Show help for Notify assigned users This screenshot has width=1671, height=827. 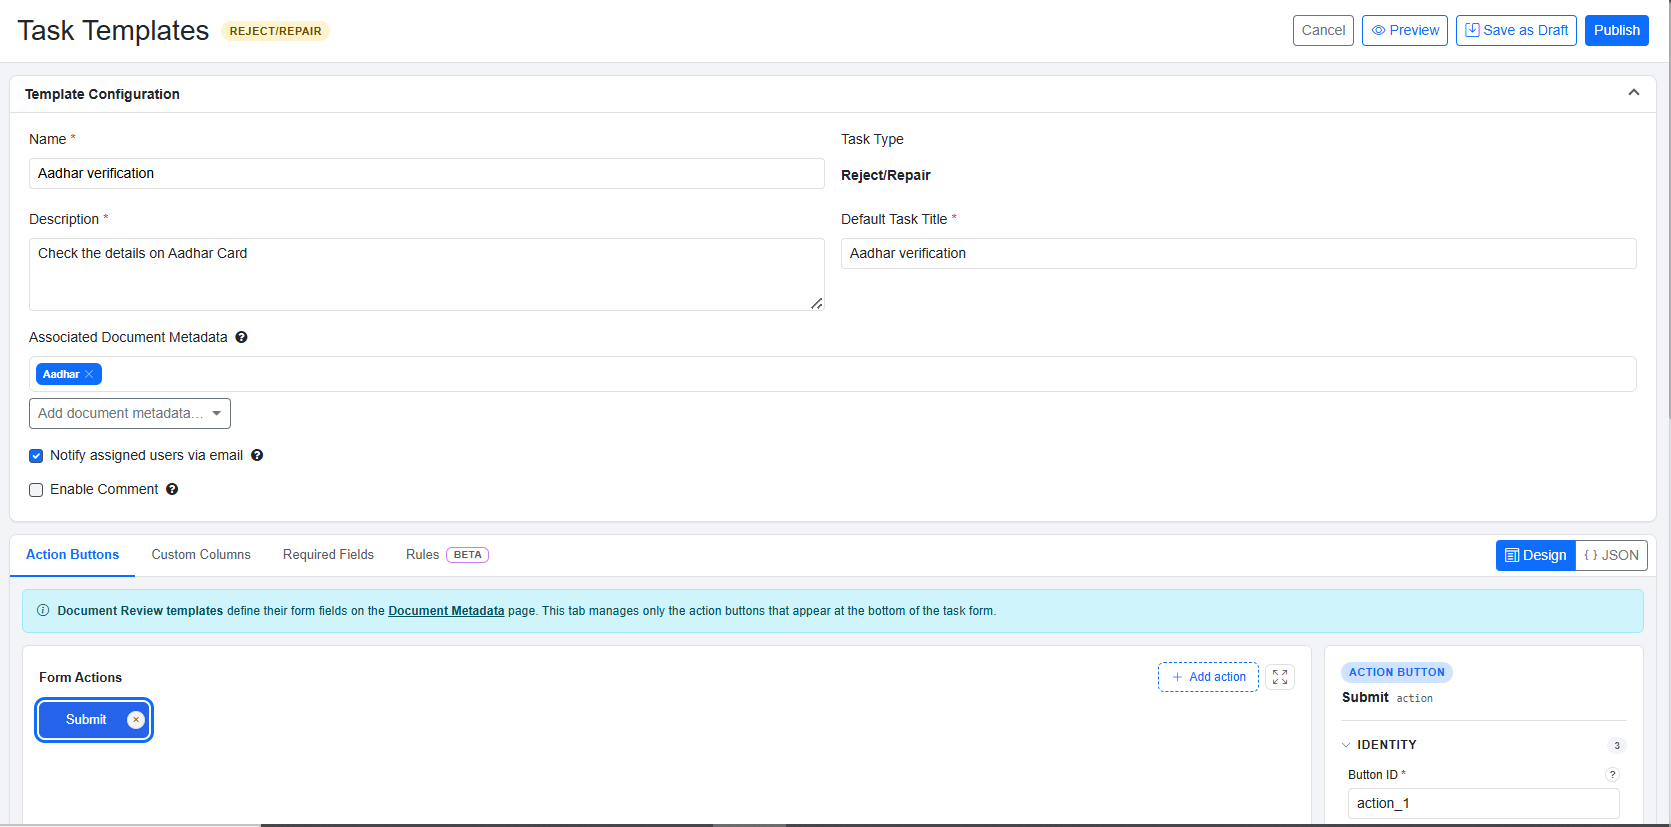pyautogui.click(x=257, y=455)
